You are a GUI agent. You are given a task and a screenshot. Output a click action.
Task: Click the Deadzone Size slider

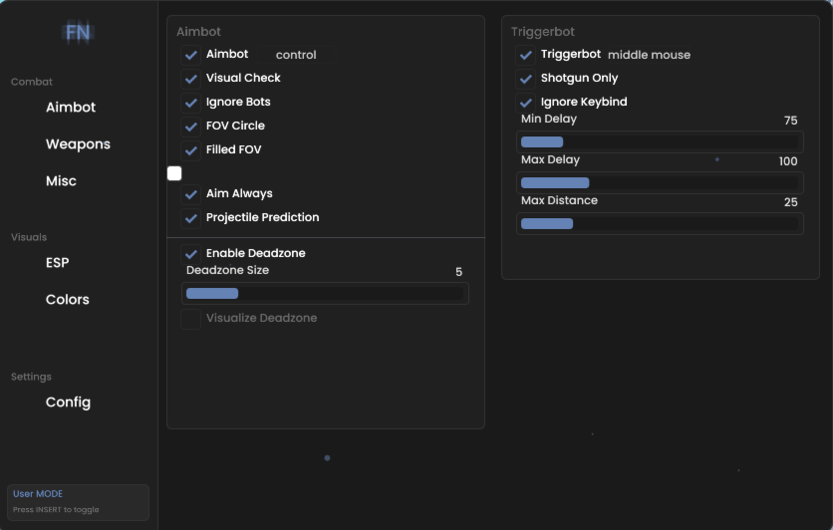tap(325, 293)
